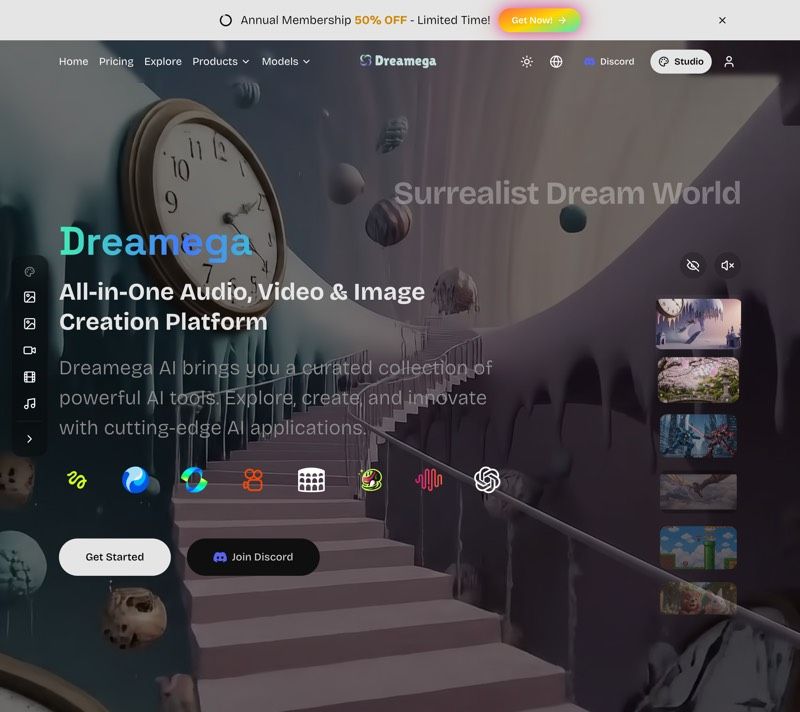The image size is (800, 712).
Task: Select the image creation icon in the sidebar
Action: (x=29, y=297)
